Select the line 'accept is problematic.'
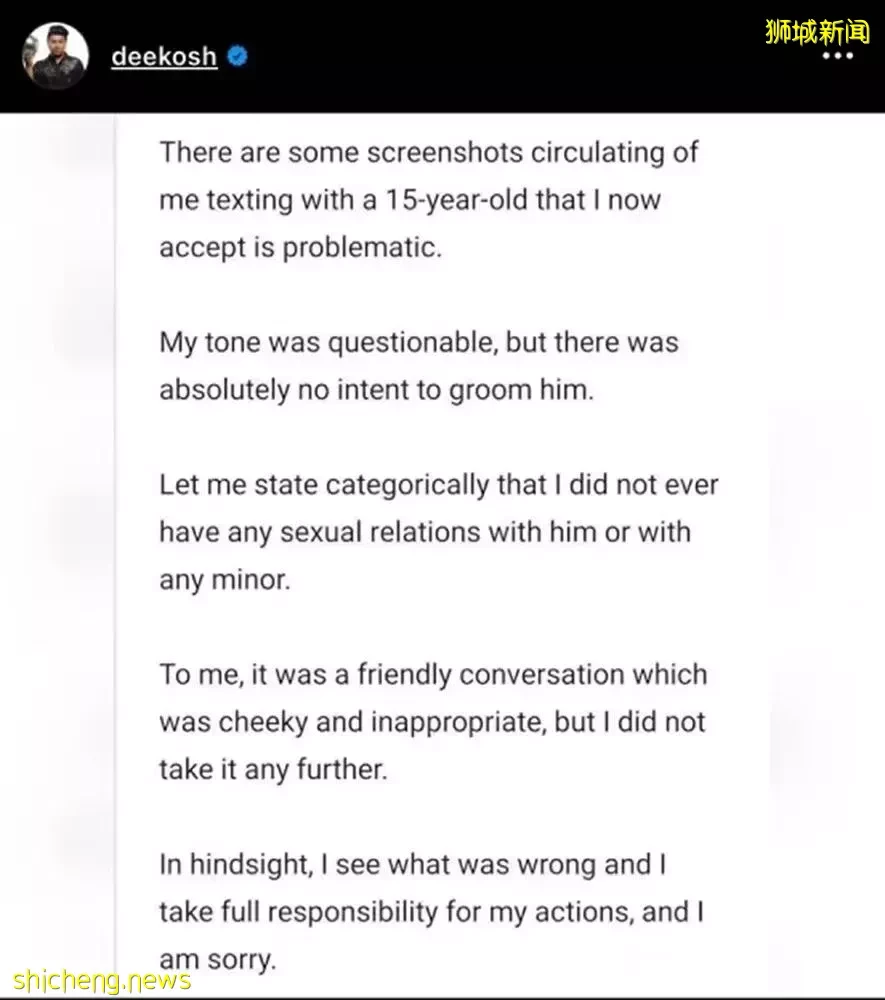885x1000 pixels. point(300,247)
